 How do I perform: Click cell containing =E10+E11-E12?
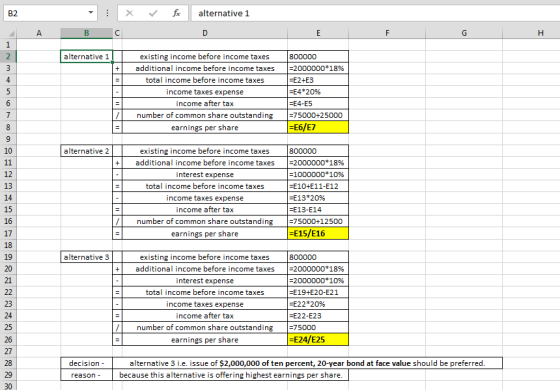[x=318, y=186]
